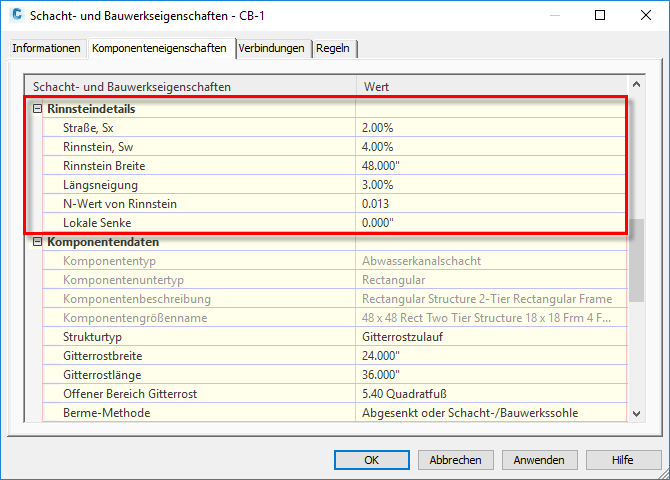The image size is (670, 480).
Task: Edit the Rinnstein Breite value 48.000"
Action: (x=491, y=166)
